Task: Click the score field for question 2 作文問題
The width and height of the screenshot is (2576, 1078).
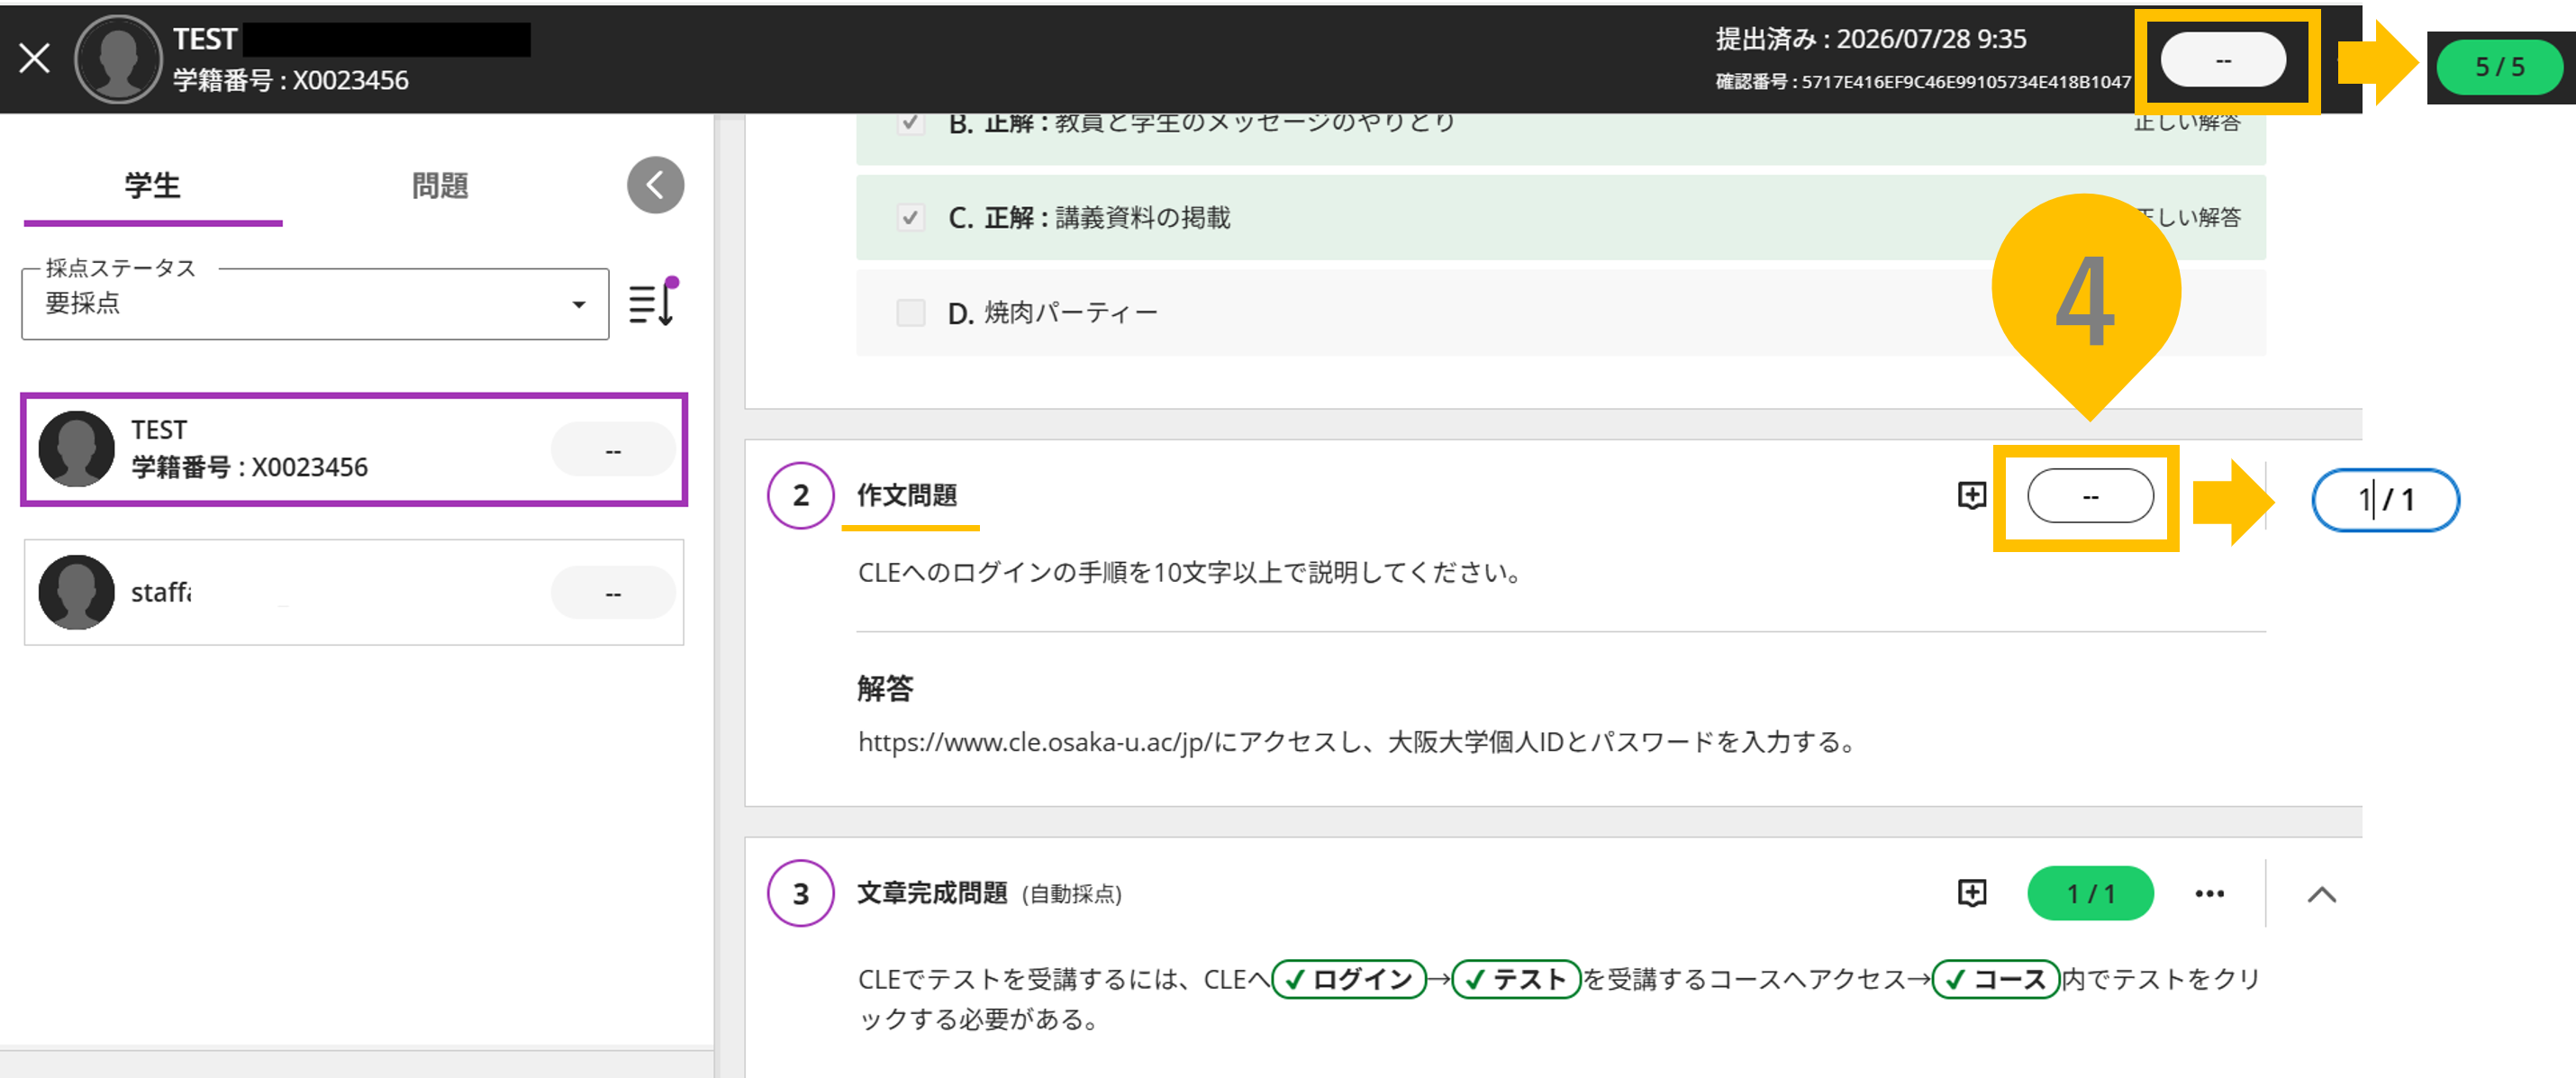Action: coord(2090,496)
